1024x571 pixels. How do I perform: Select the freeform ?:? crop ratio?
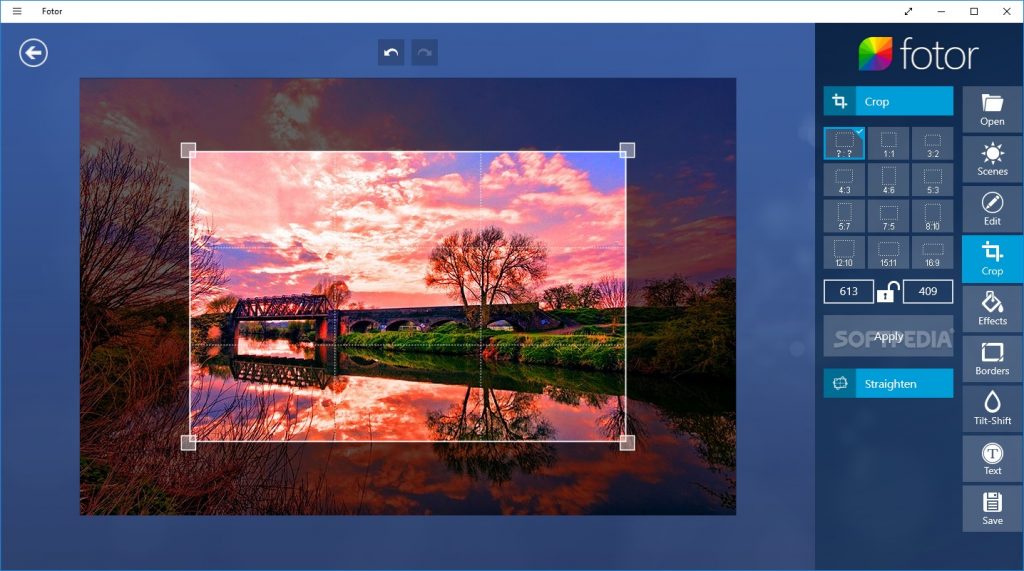(844, 144)
